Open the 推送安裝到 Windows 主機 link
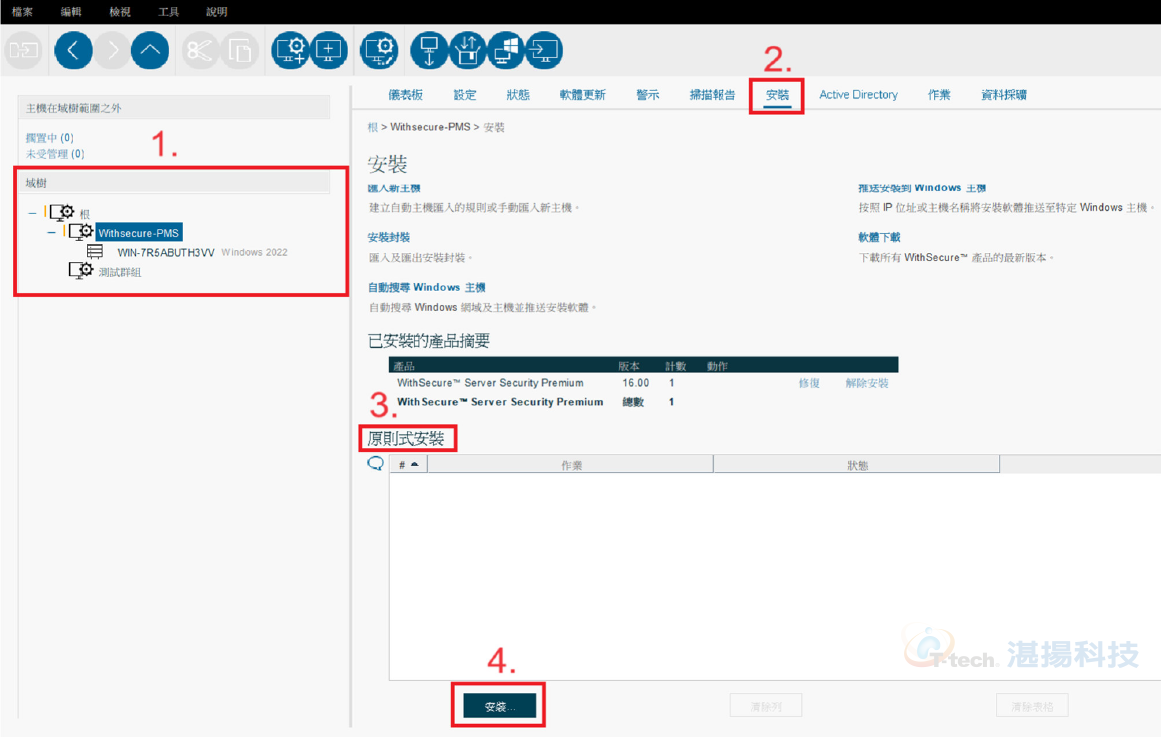This screenshot has width=1163, height=738. (x=922, y=188)
